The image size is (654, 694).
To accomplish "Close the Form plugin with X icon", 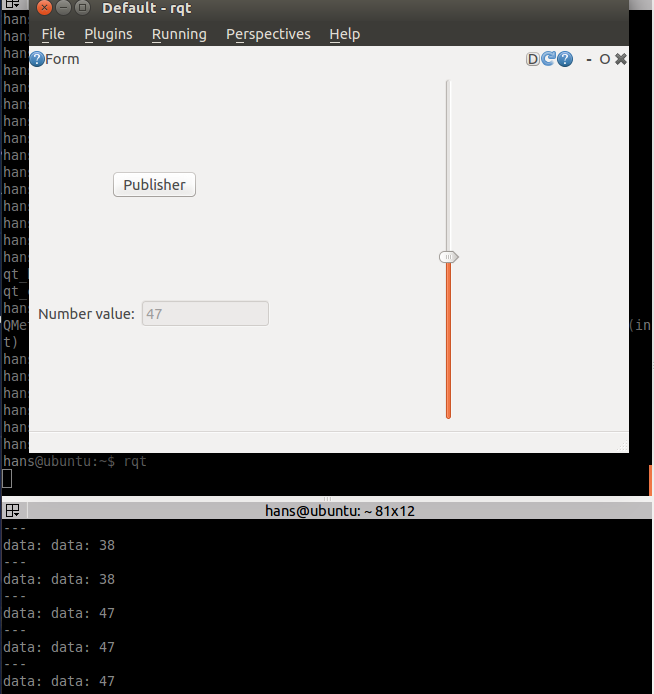I will (x=621, y=59).
